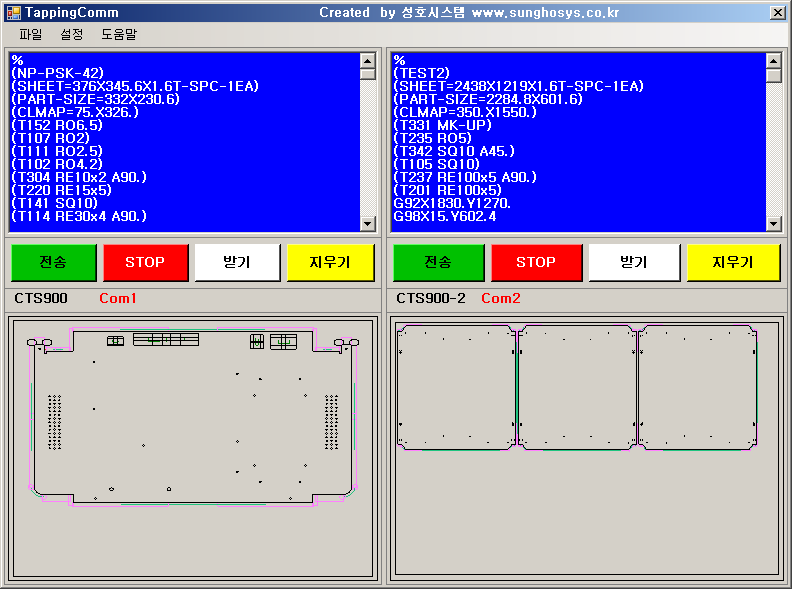Click scroll-up arrow of right code panel

click(x=774, y=61)
